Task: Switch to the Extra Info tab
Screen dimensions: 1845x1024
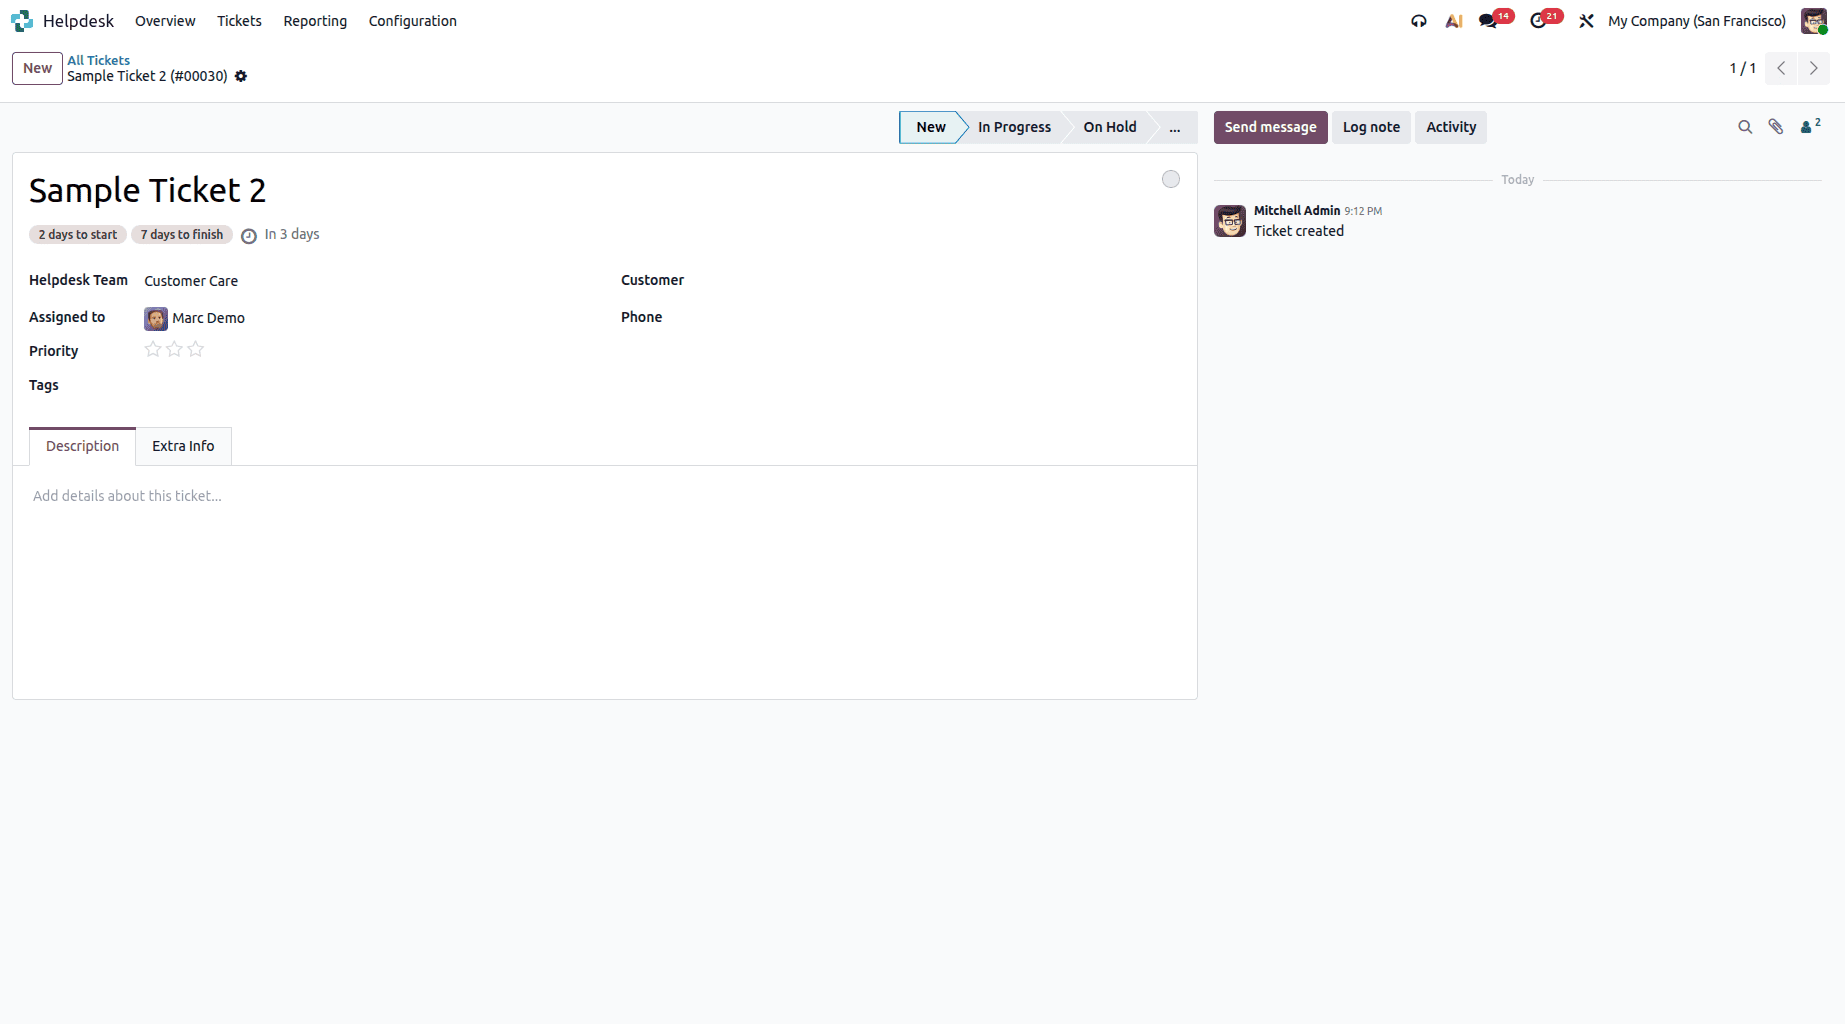Action: 183,446
